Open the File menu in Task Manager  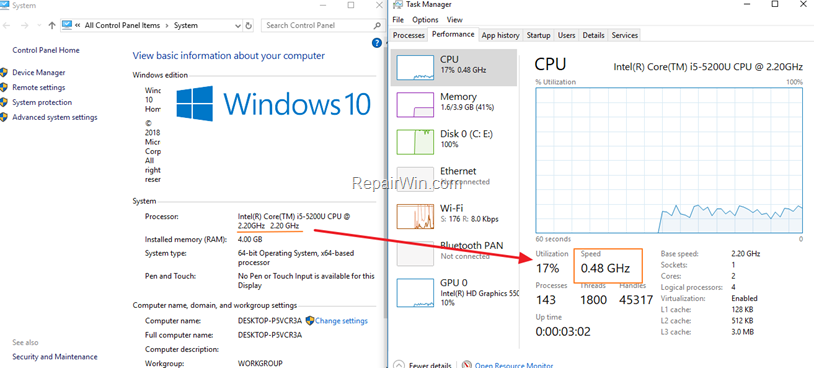(x=398, y=20)
